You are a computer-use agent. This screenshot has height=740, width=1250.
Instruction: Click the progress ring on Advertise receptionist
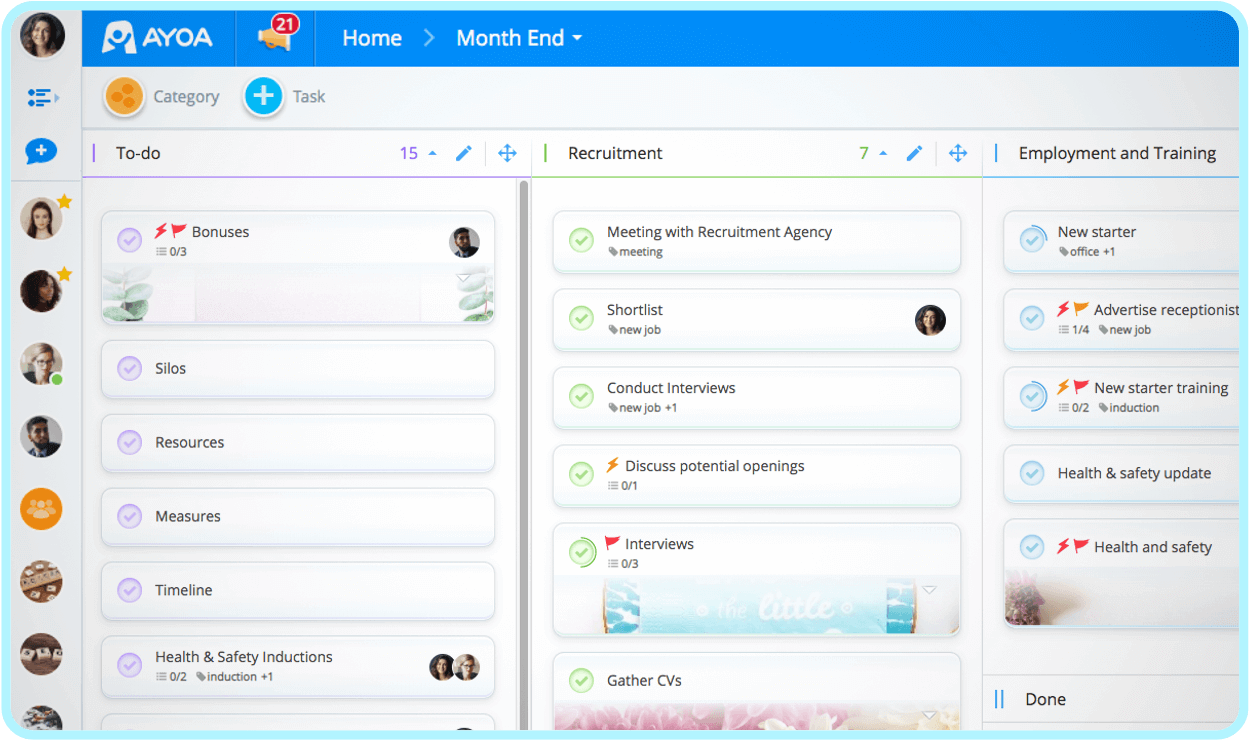[x=1032, y=318]
